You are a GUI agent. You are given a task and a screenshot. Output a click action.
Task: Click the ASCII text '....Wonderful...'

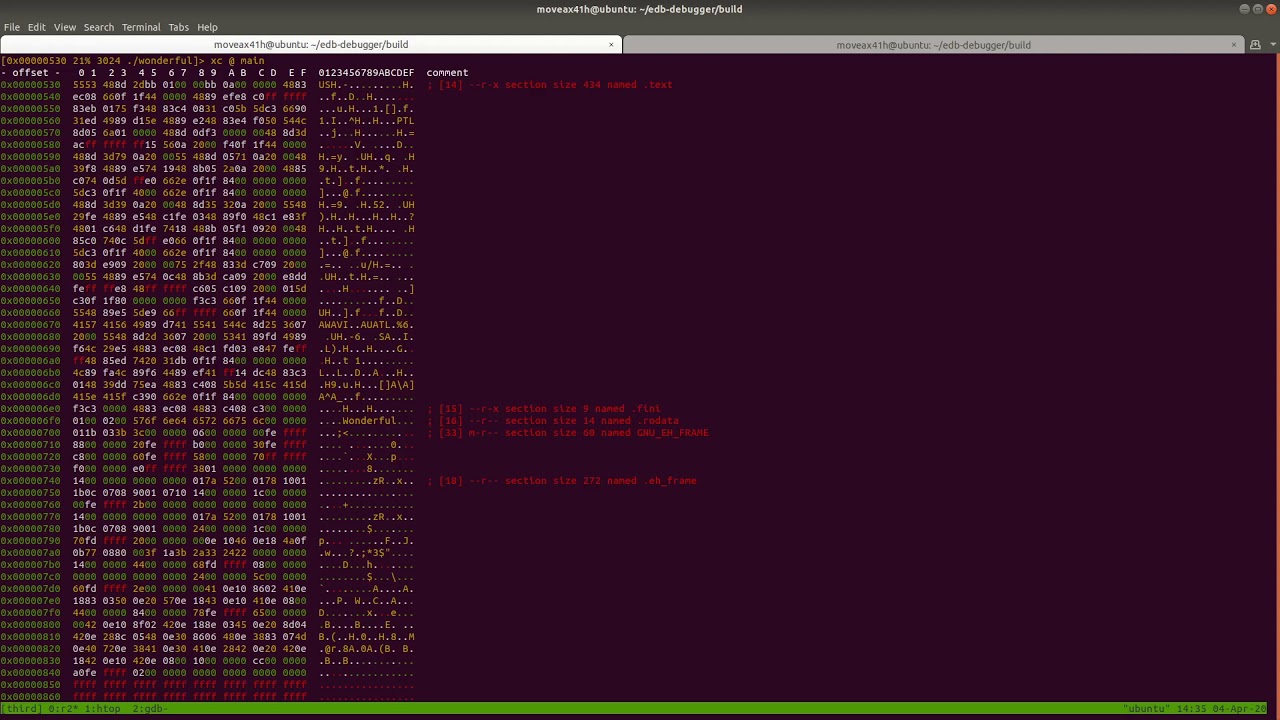click(366, 421)
